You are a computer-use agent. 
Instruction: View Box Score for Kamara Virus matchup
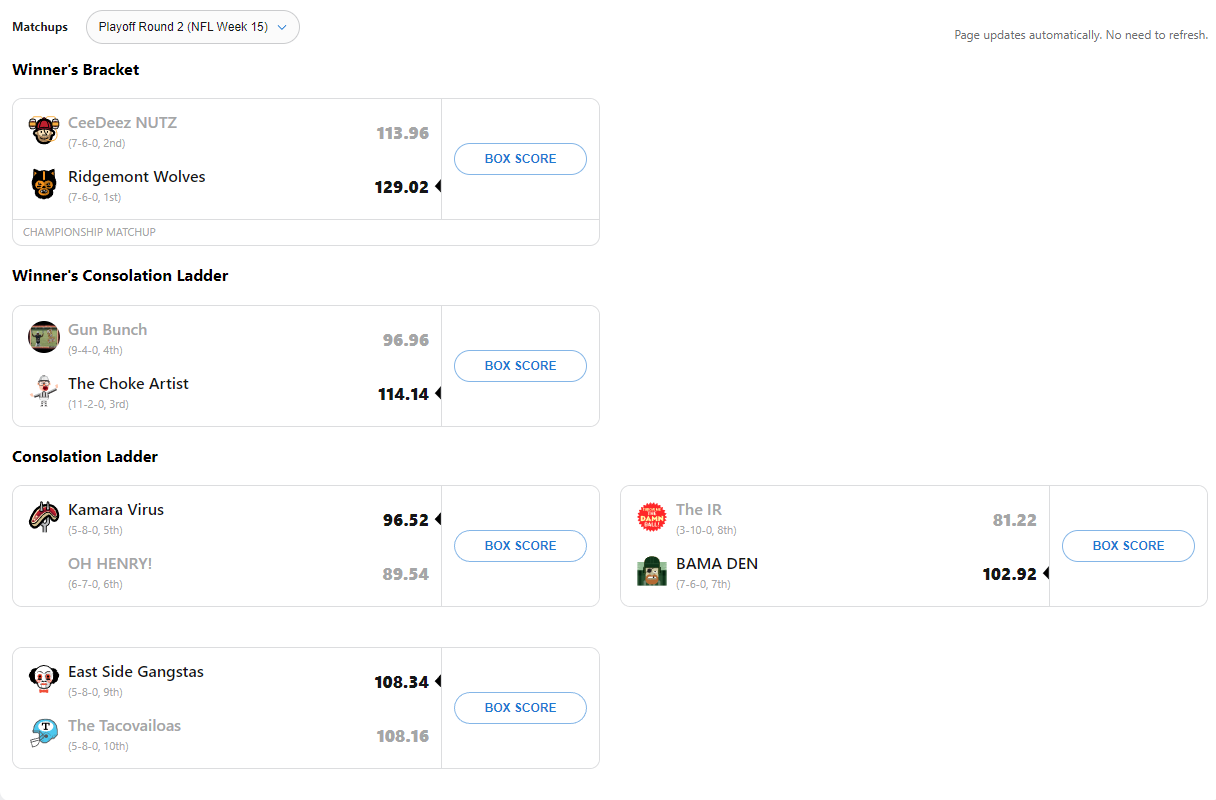520,546
